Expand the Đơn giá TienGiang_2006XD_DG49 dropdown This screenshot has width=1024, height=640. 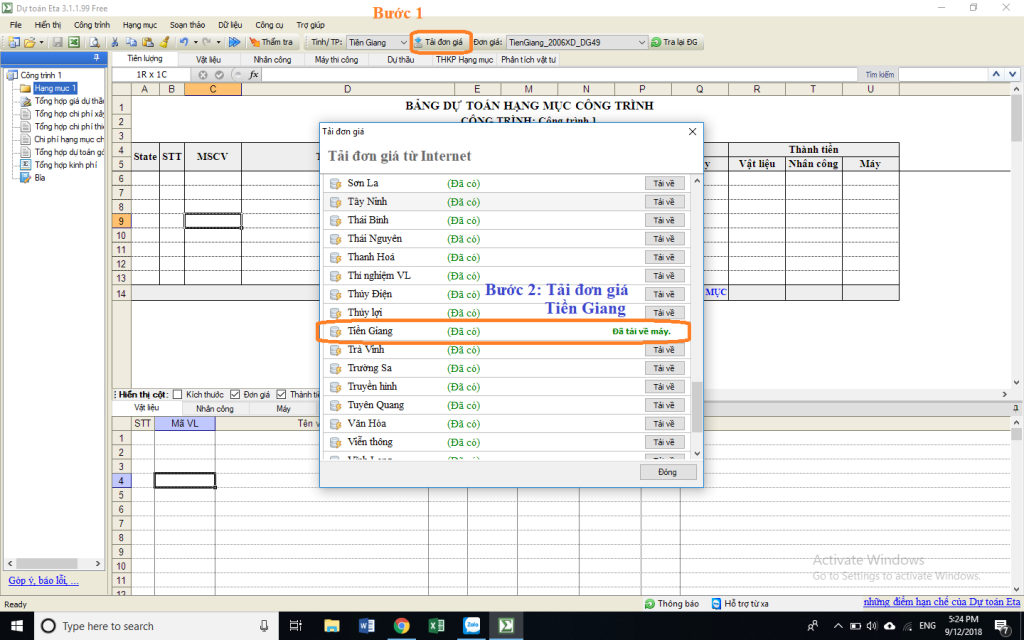(641, 43)
